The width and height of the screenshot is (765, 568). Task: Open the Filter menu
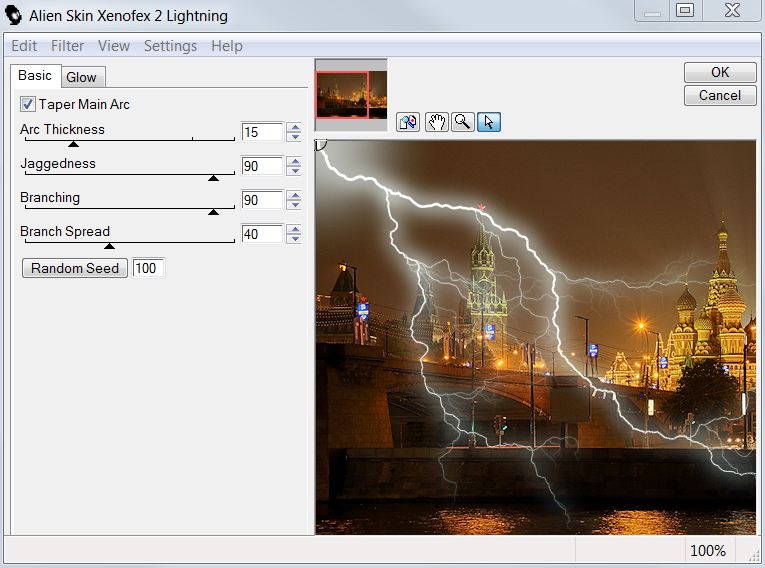[67, 46]
